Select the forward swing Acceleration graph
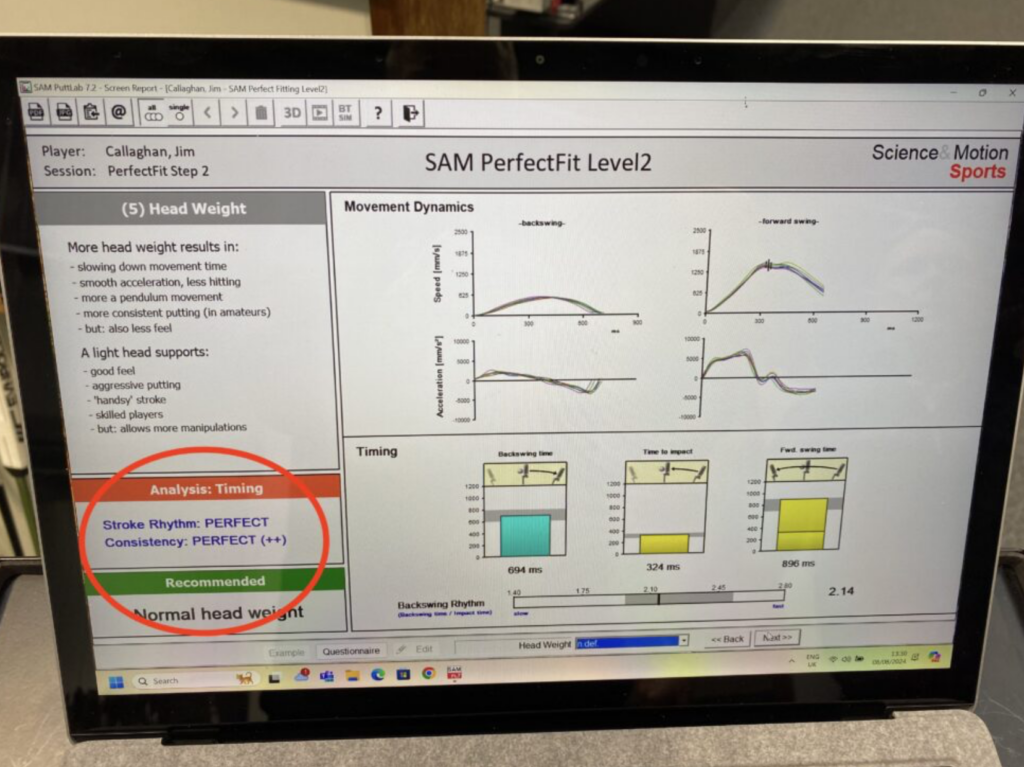 point(805,377)
